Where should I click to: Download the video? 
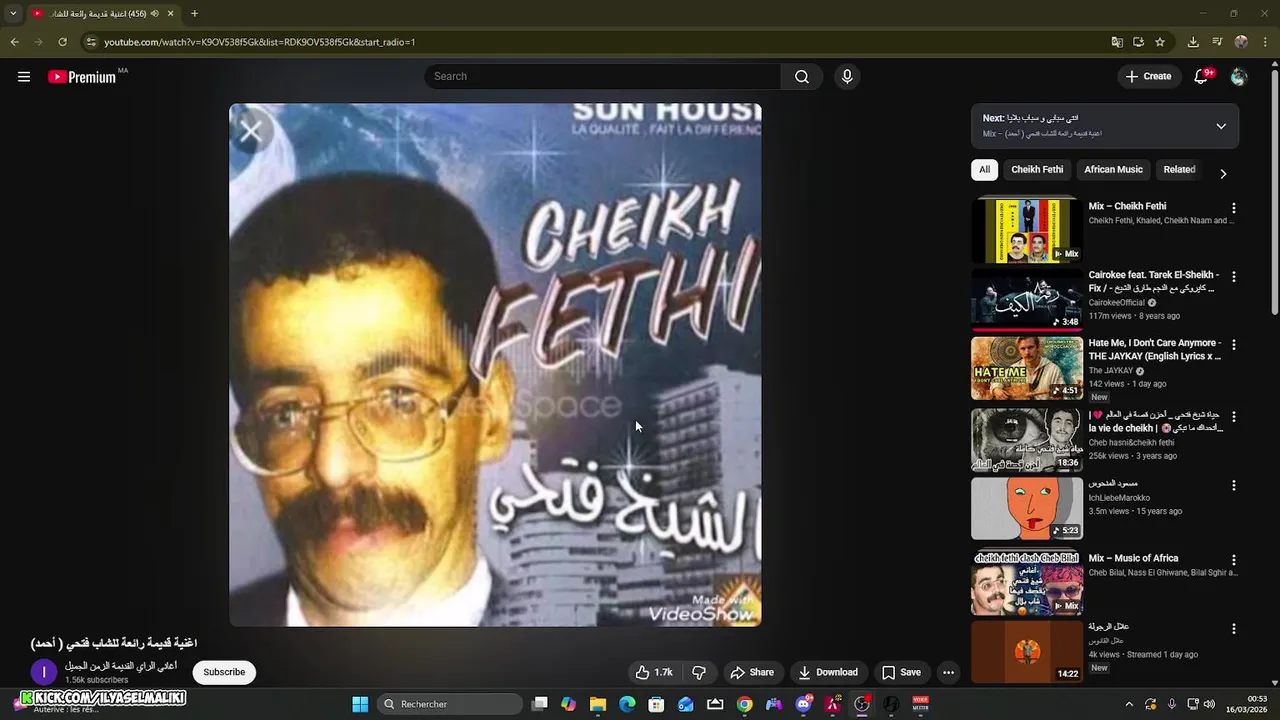(x=828, y=673)
